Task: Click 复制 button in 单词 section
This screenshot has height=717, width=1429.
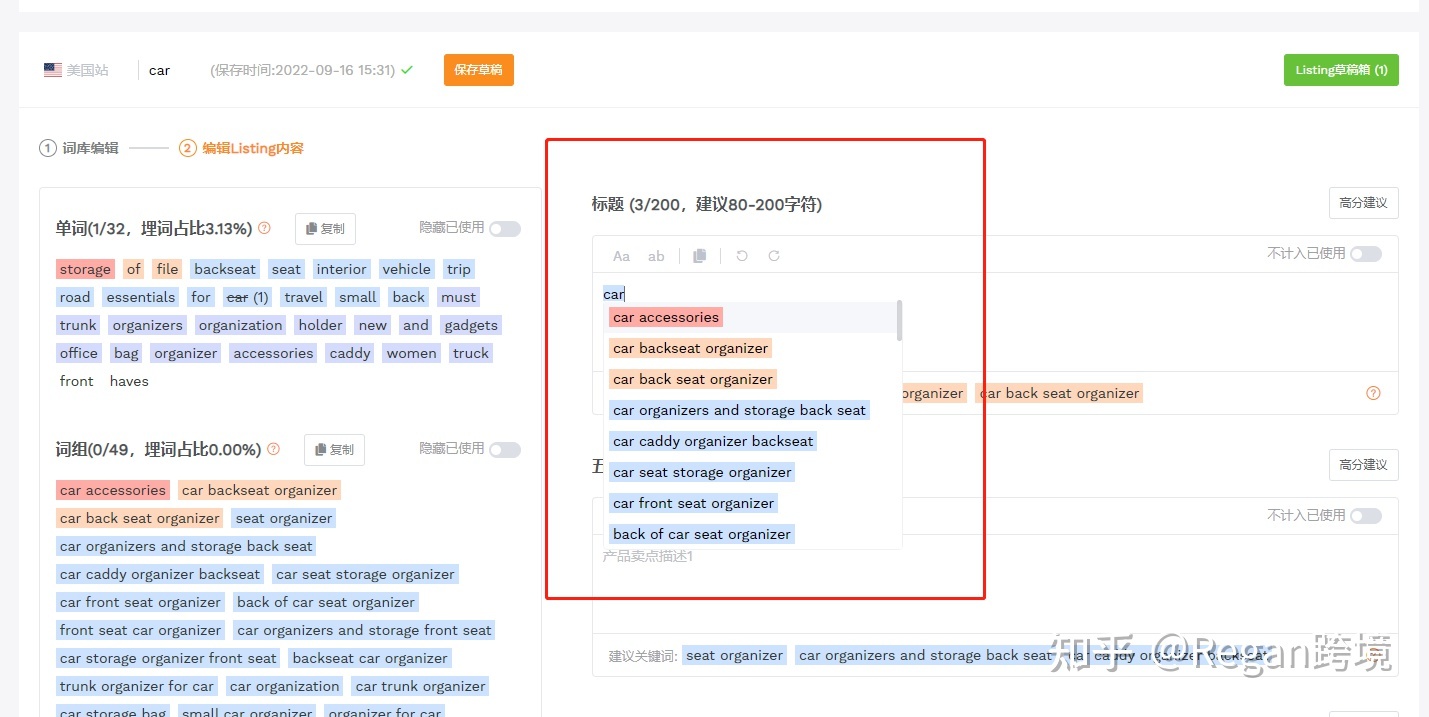Action: click(325, 229)
